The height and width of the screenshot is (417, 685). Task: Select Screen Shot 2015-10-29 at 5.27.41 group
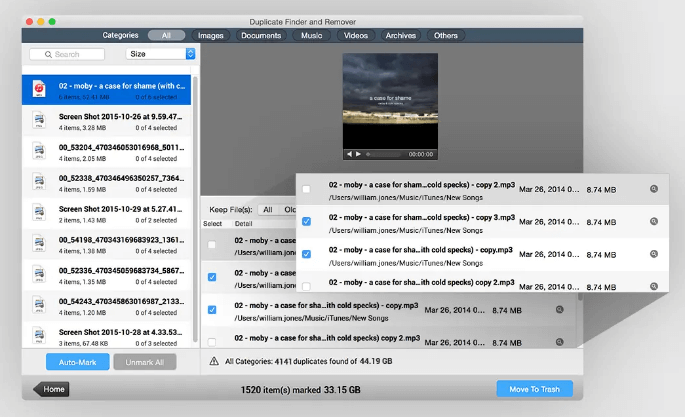pos(107,213)
